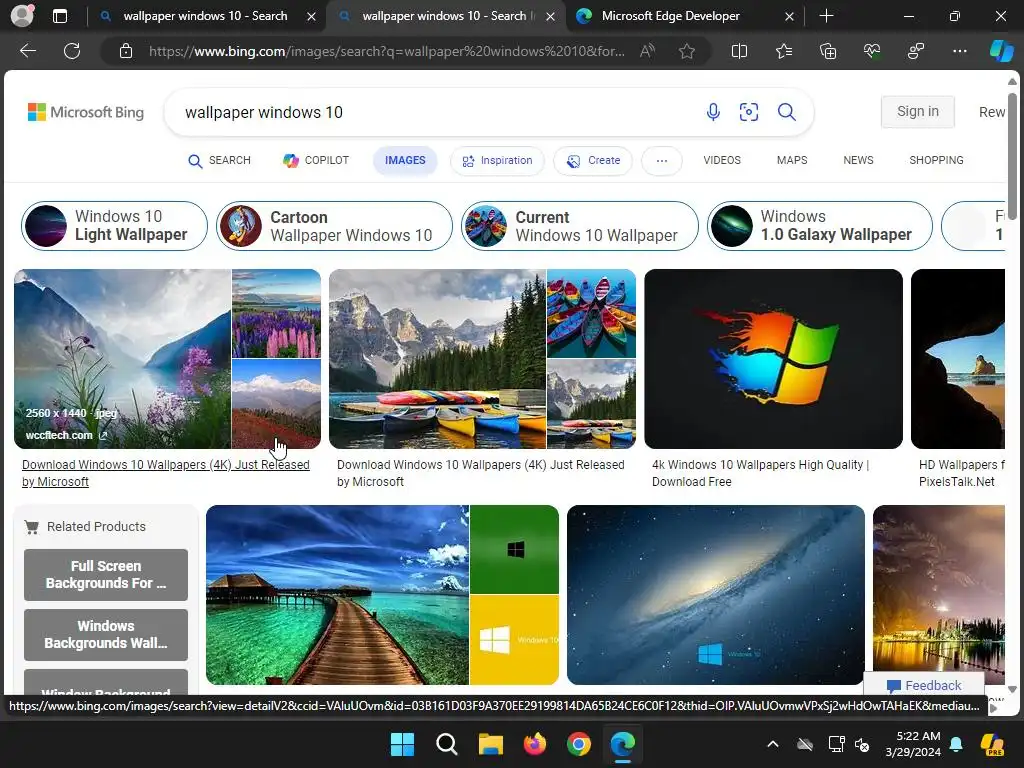1024x768 pixels.
Task: Open the colorful canoes mountain lake thumbnail
Action: (x=437, y=359)
